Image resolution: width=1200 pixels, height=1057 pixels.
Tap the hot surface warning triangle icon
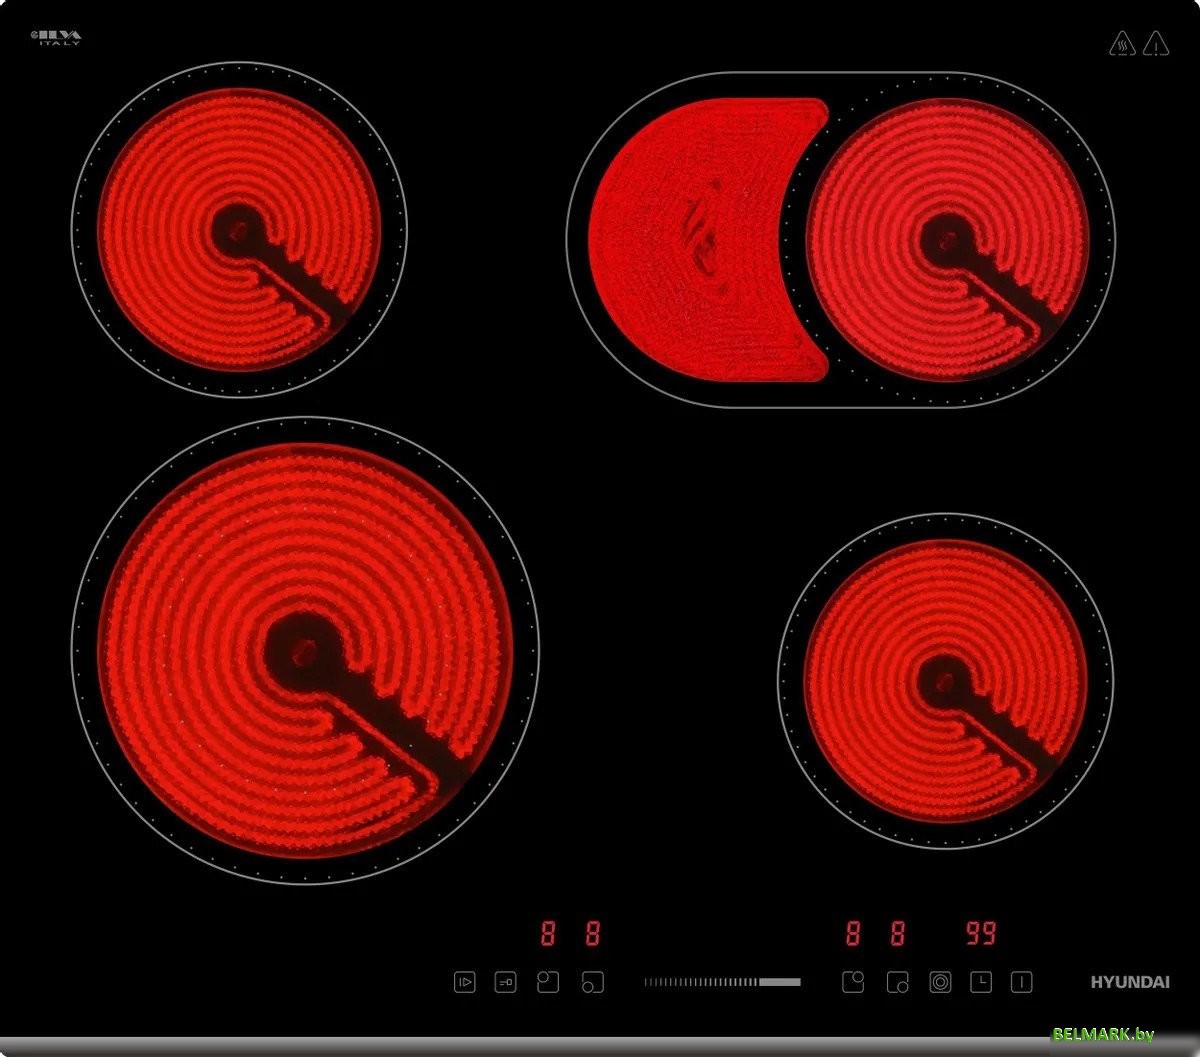coord(1121,43)
